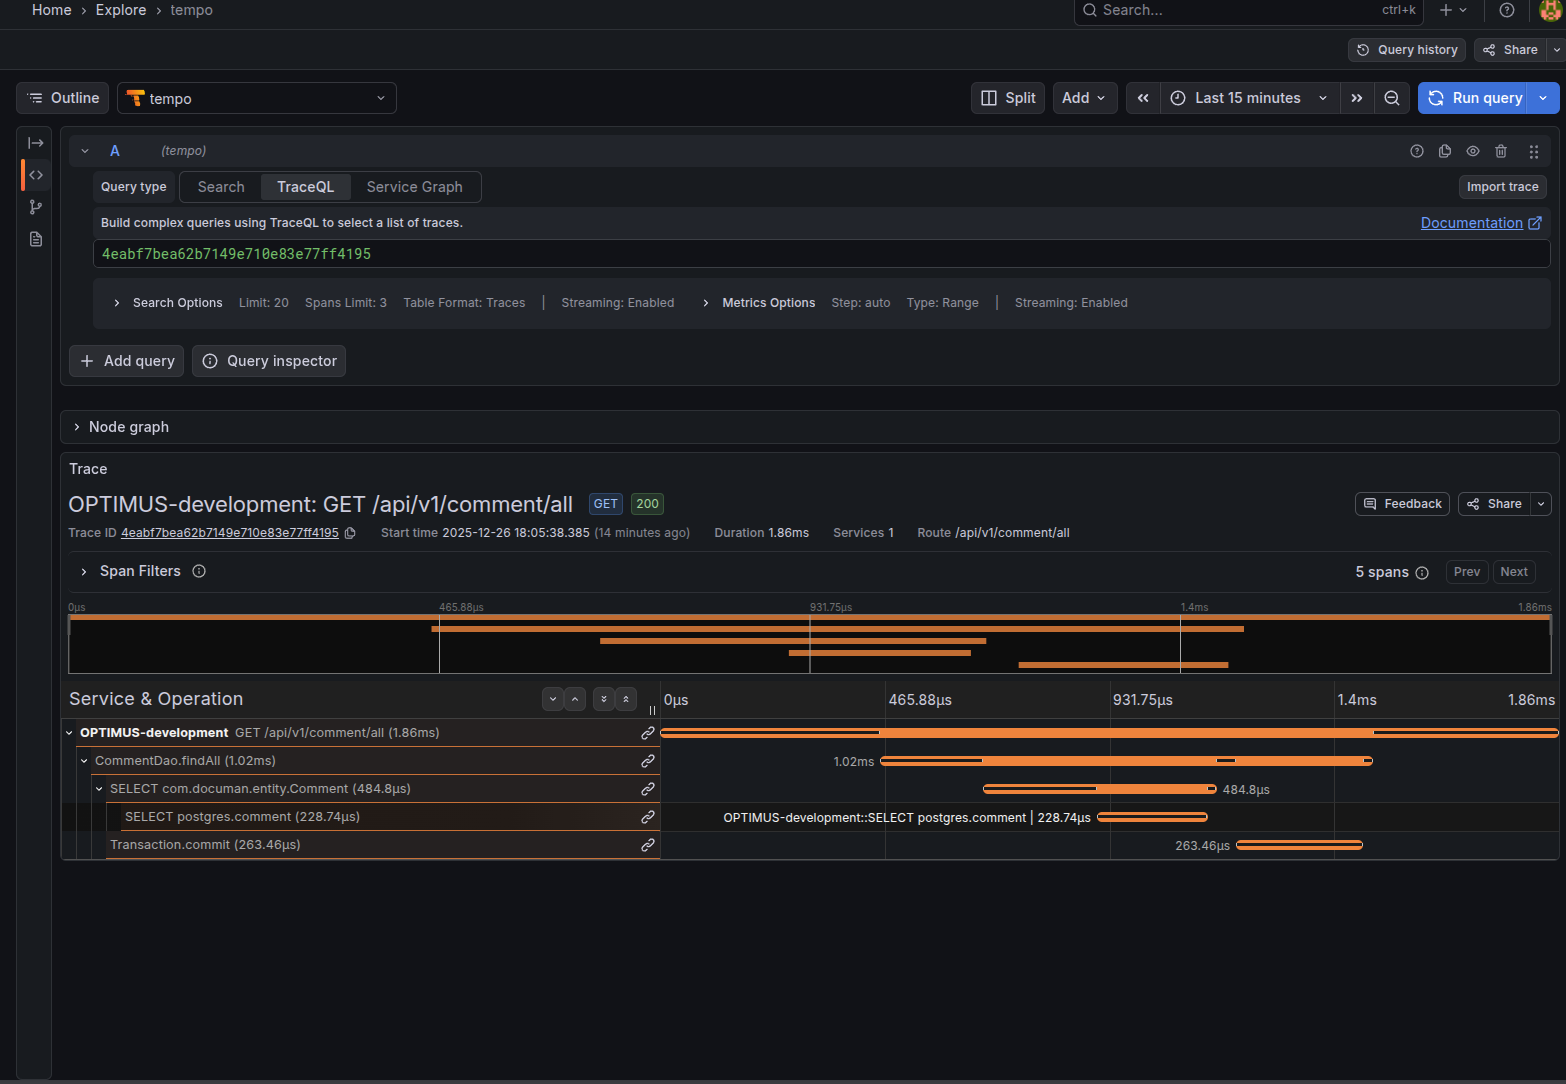This screenshot has height=1084, width=1566.
Task: Click the zoom out time range icon
Action: pos(1391,98)
